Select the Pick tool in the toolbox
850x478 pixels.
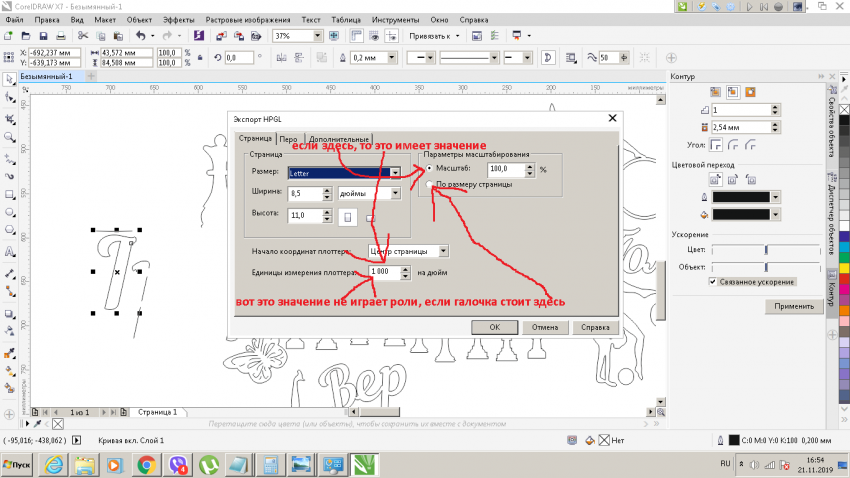[x=9, y=79]
